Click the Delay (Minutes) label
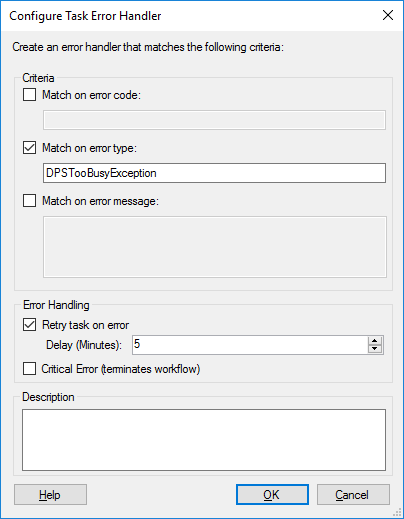The width and height of the screenshot is (404, 519). coord(84,345)
